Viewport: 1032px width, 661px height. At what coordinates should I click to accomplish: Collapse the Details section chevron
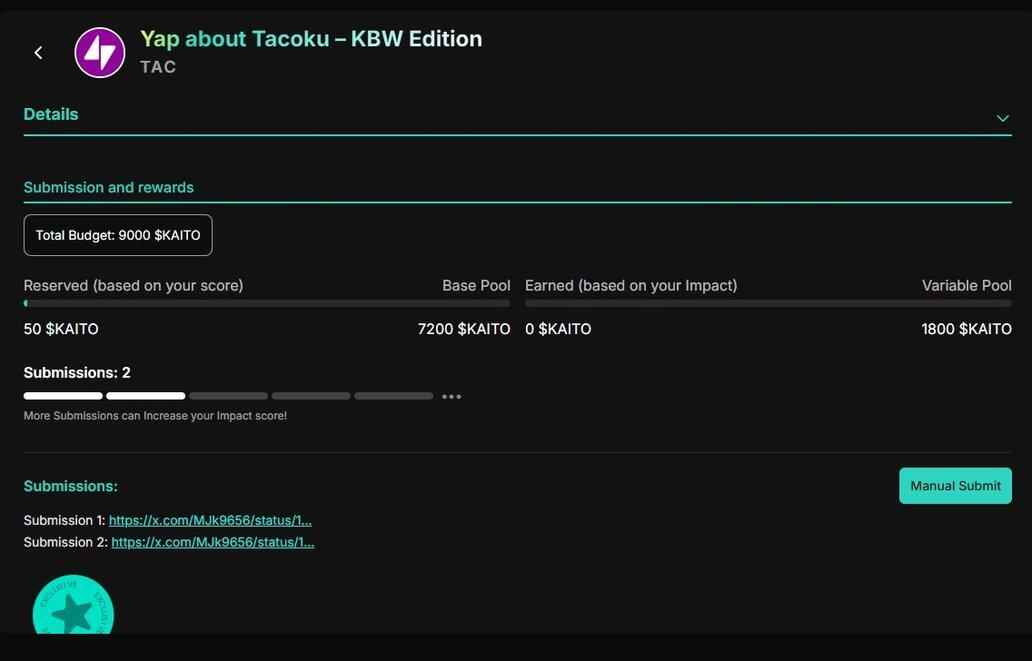point(1002,119)
